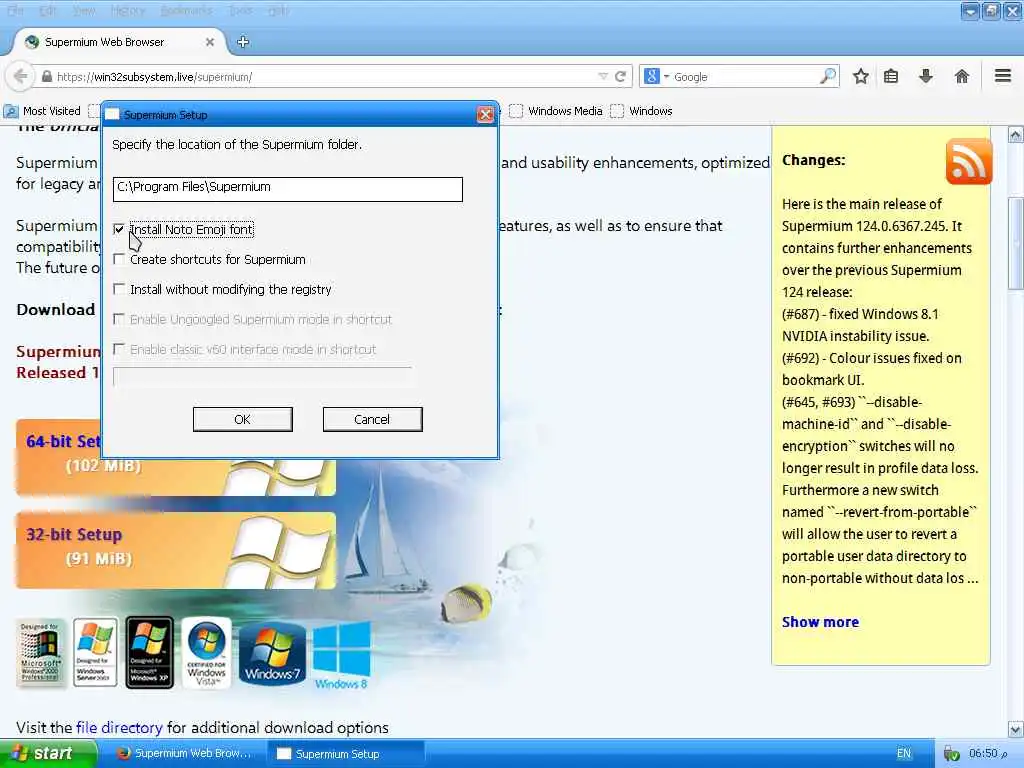This screenshot has width=1024, height=768.
Task: Click the Windows 8 logo badge
Action: [x=342, y=655]
